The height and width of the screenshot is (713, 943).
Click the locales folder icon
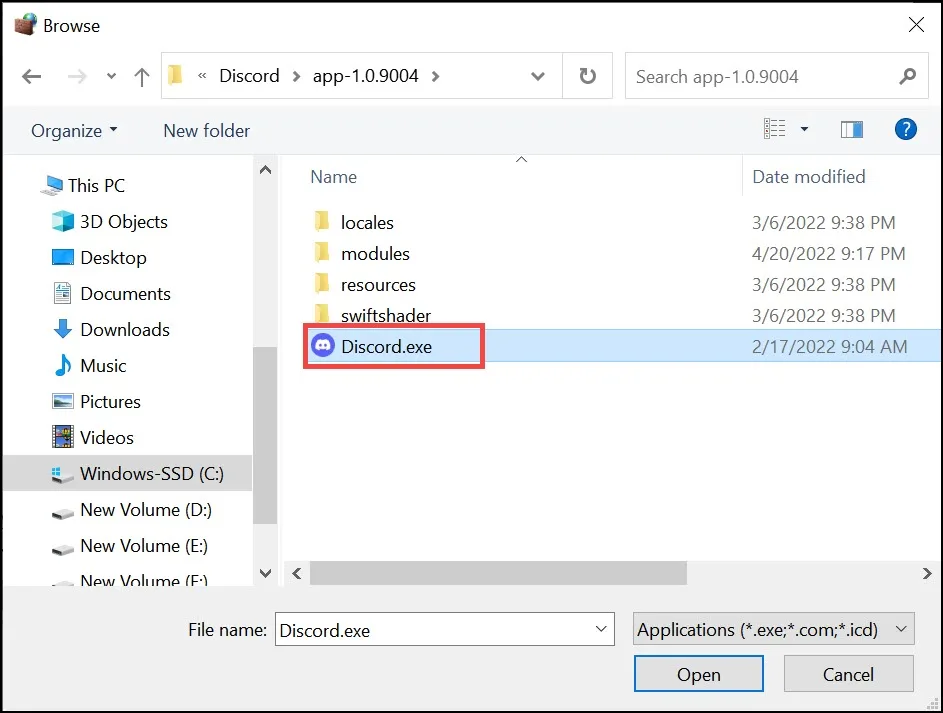322,221
